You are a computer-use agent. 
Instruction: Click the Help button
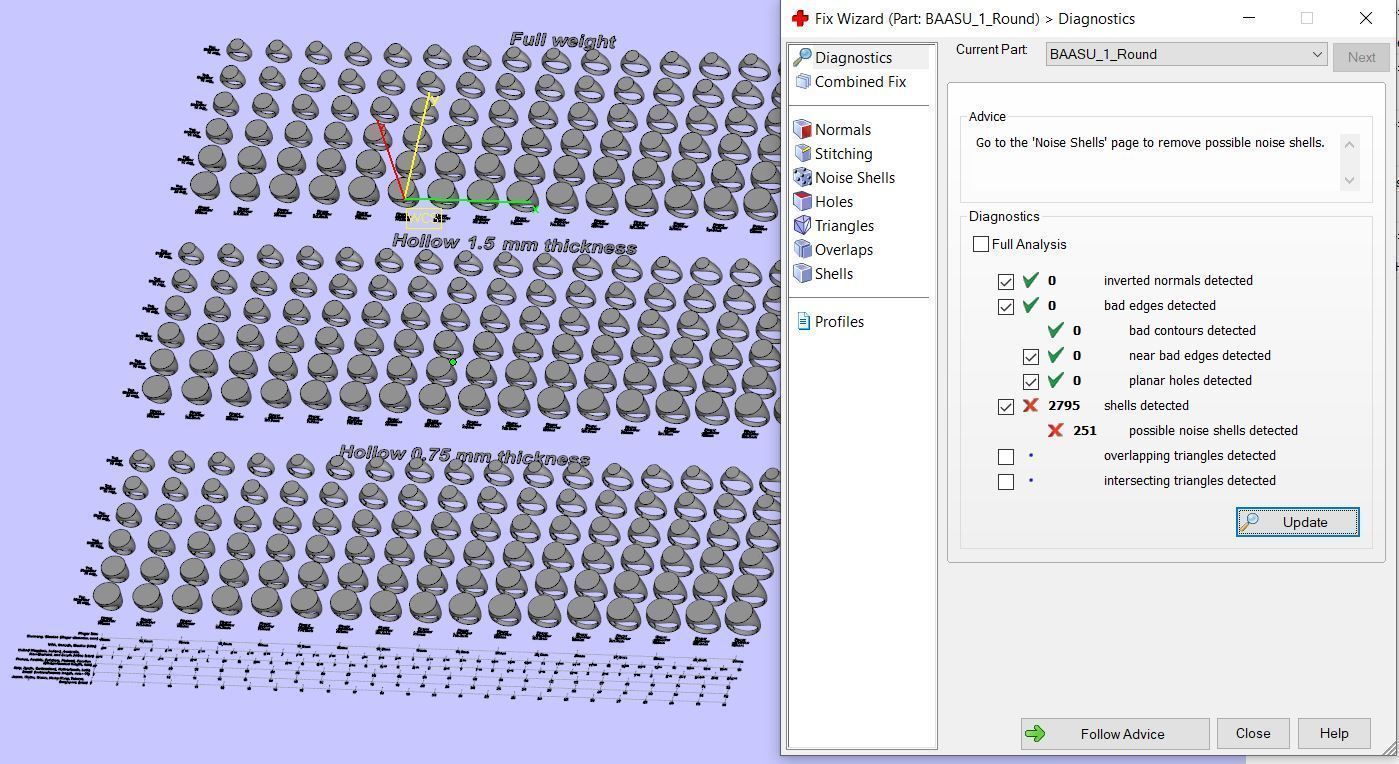(1334, 734)
